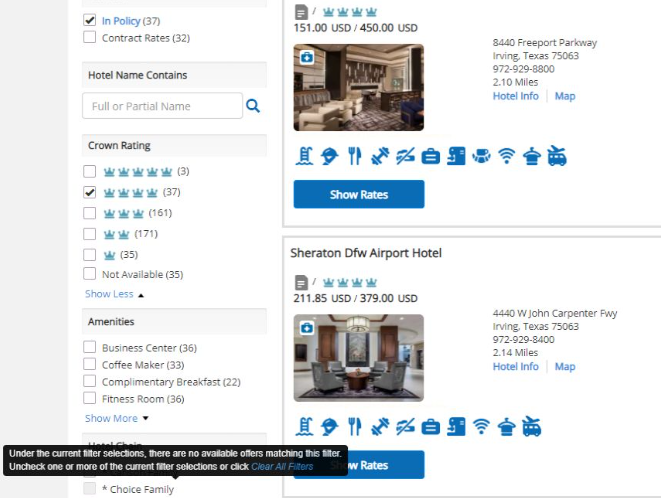Click Show Rates for 8440 Freeport Parkway hotel
Image resolution: width=661 pixels, height=498 pixels.
pyautogui.click(x=359, y=194)
